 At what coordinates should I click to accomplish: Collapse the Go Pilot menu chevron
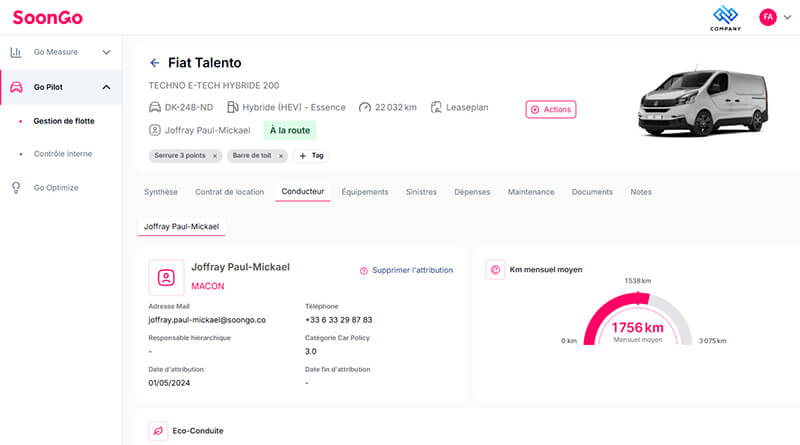point(106,87)
